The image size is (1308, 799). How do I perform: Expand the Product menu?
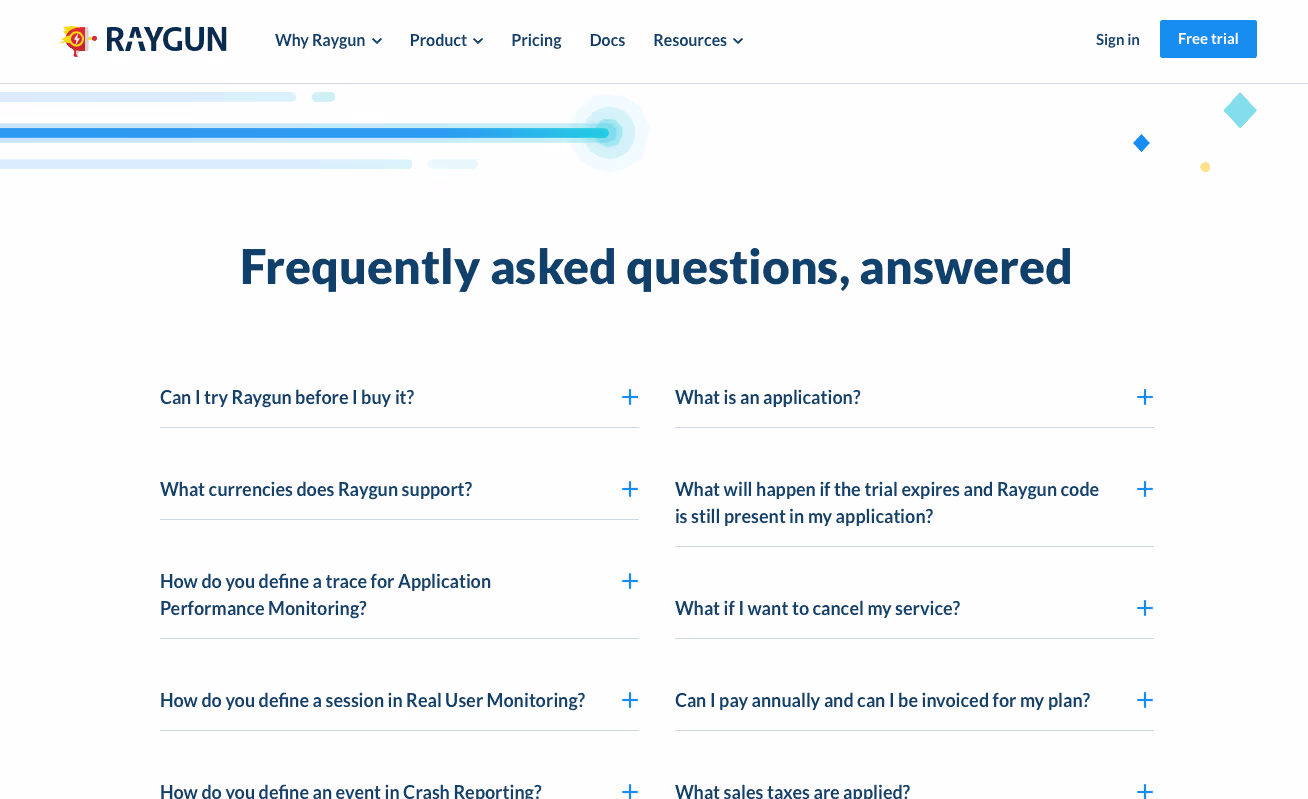[x=446, y=40]
